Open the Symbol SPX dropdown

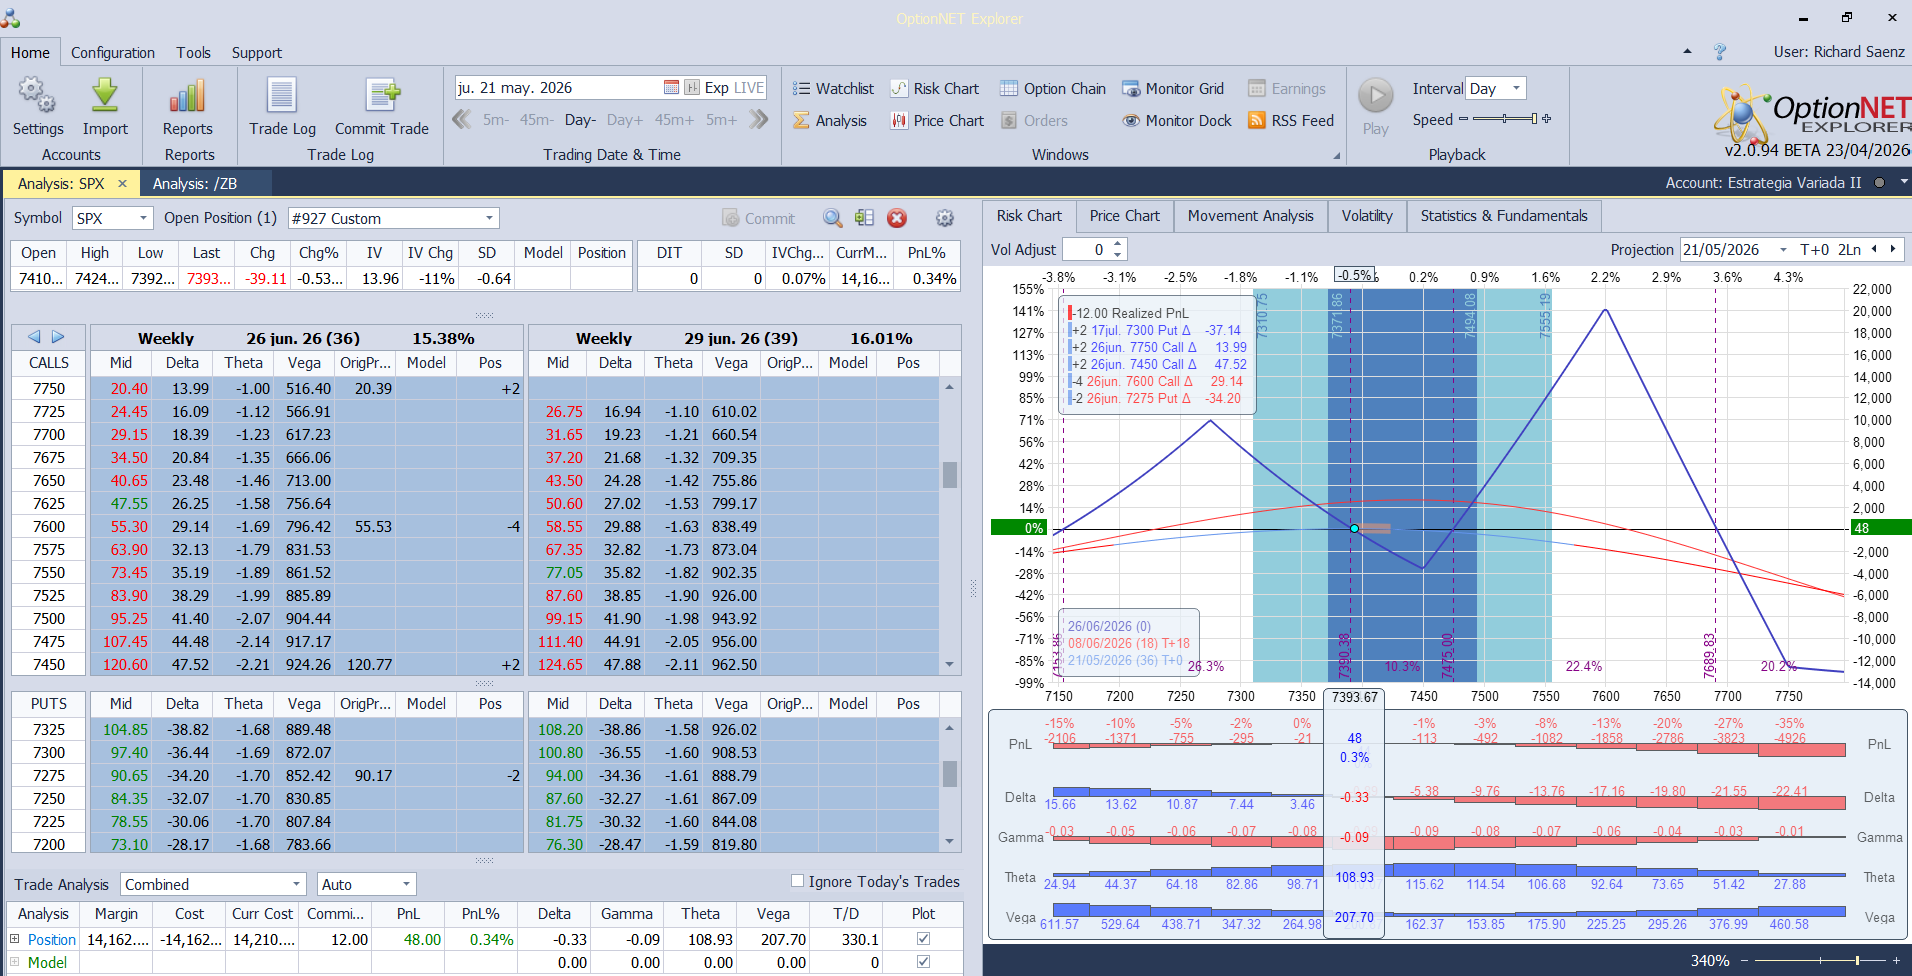144,218
